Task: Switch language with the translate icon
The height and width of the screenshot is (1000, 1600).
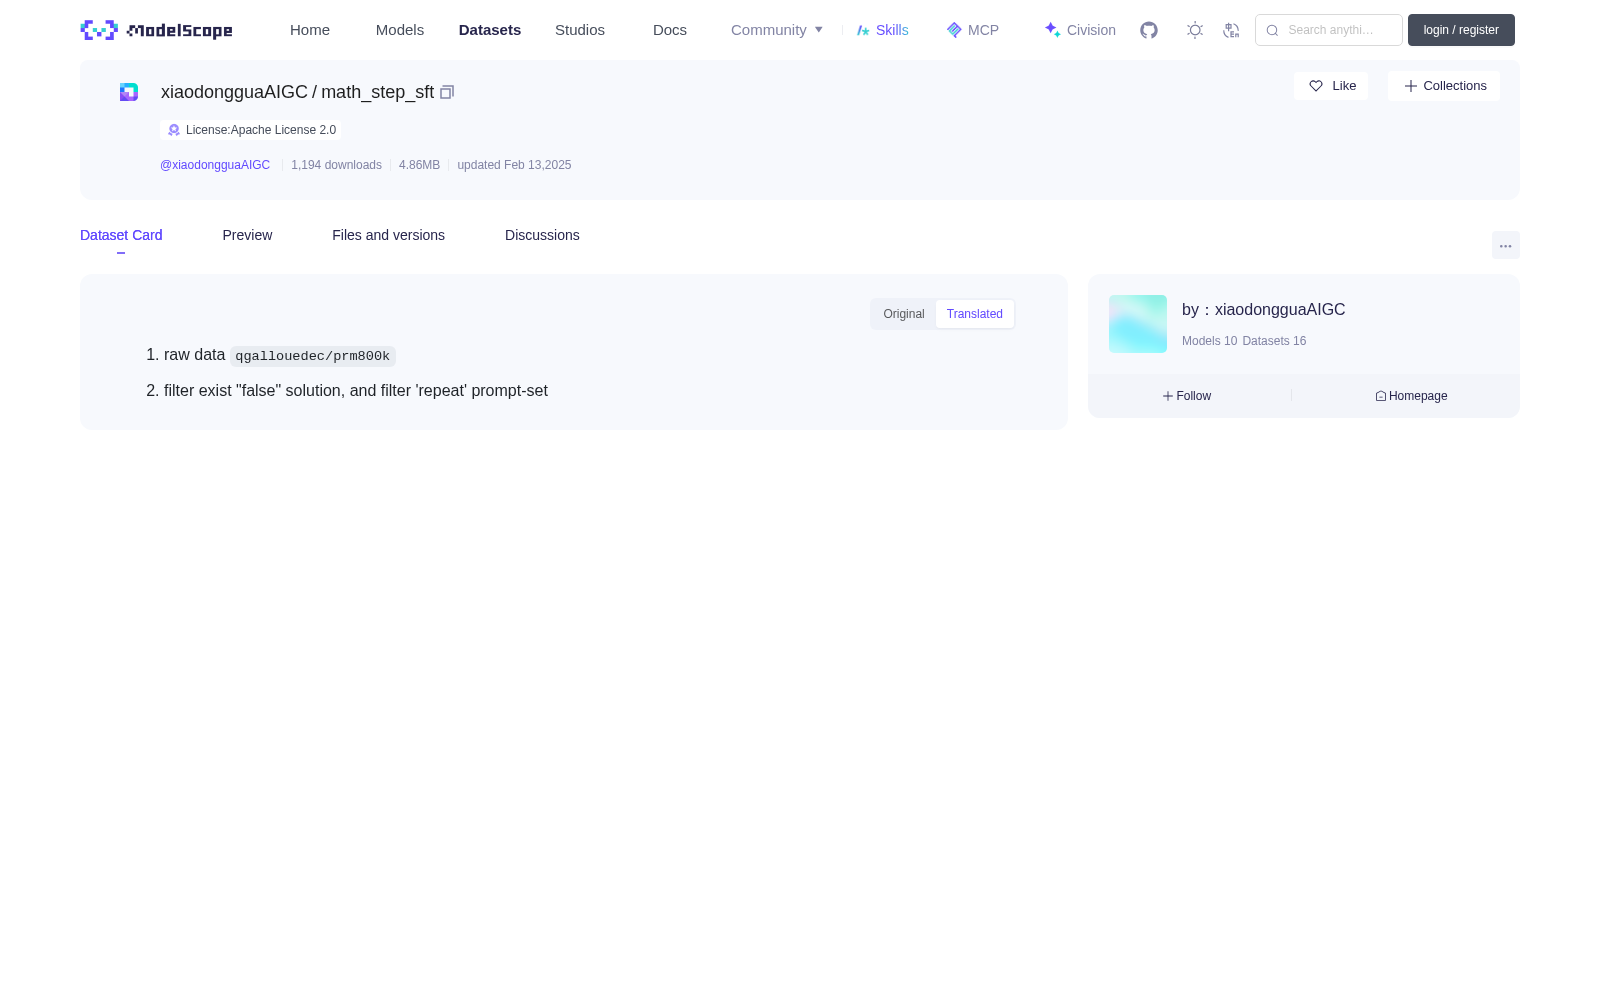Action: tap(1231, 30)
